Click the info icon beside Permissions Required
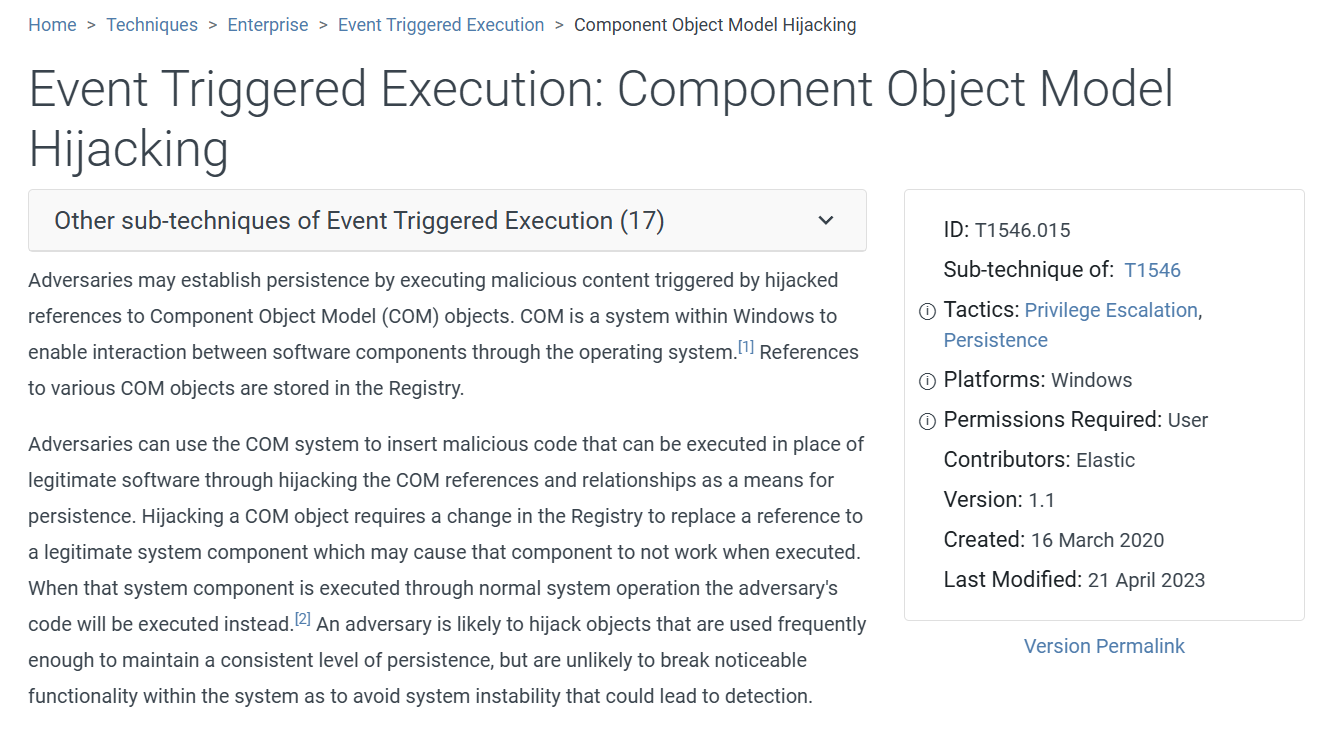The height and width of the screenshot is (730, 1322). pos(927,421)
